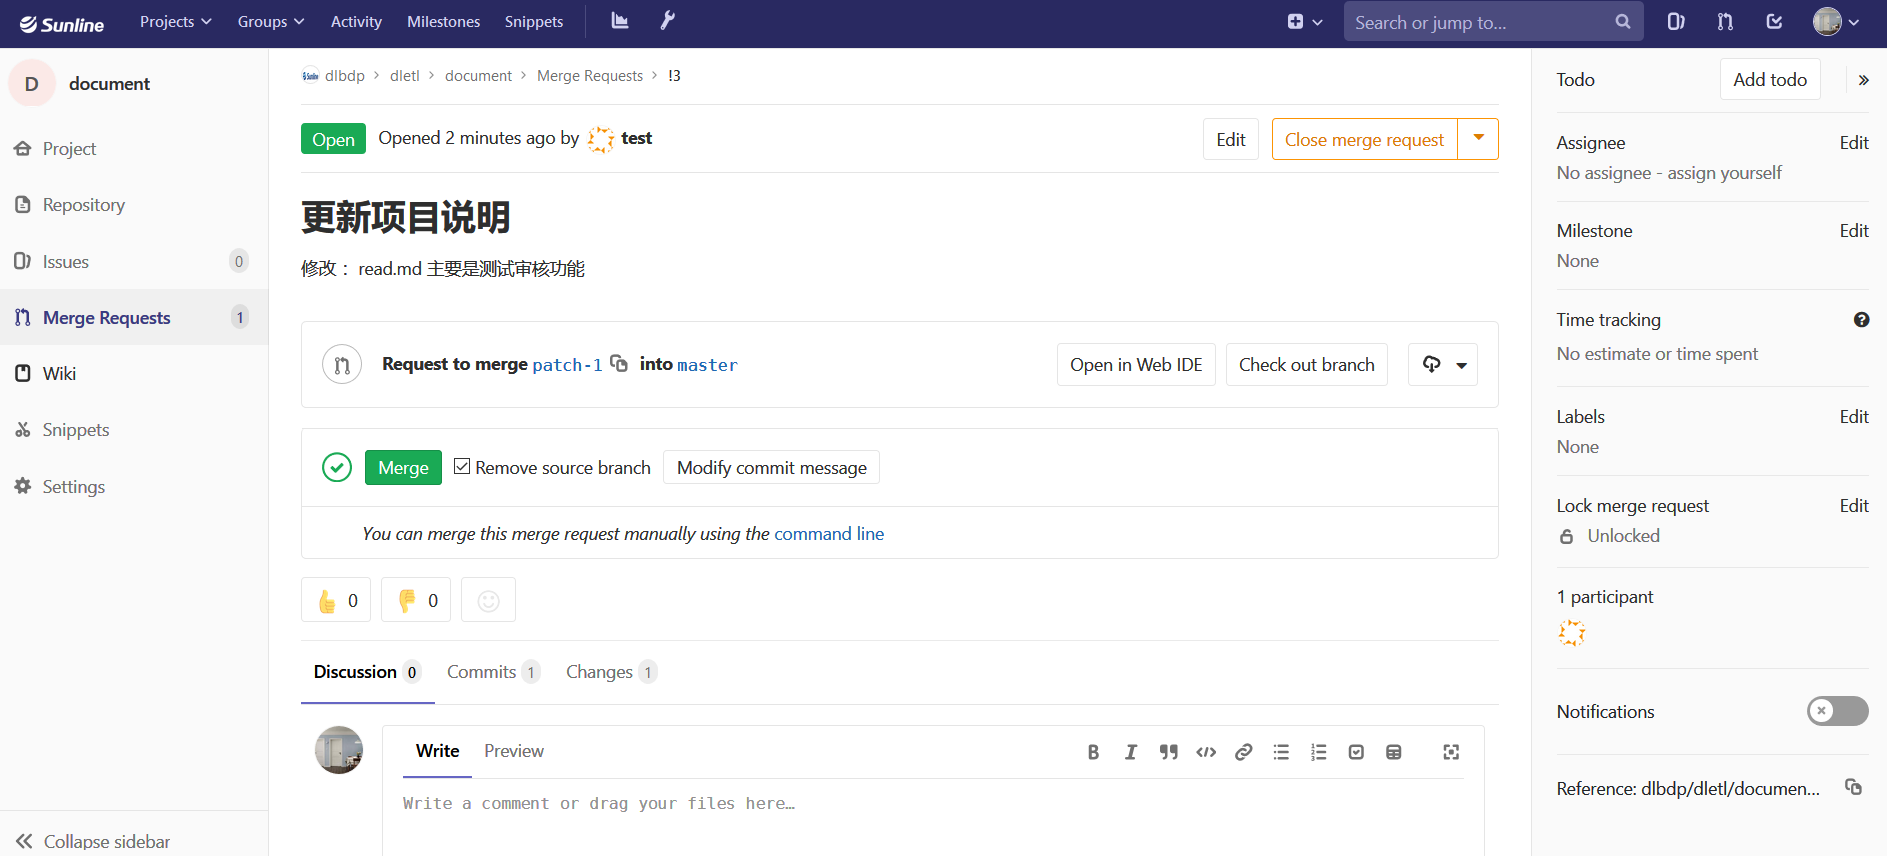Viewport: 1887px width, 856px height.
Task: Open merge requests icon in top bar
Action: point(1725,21)
